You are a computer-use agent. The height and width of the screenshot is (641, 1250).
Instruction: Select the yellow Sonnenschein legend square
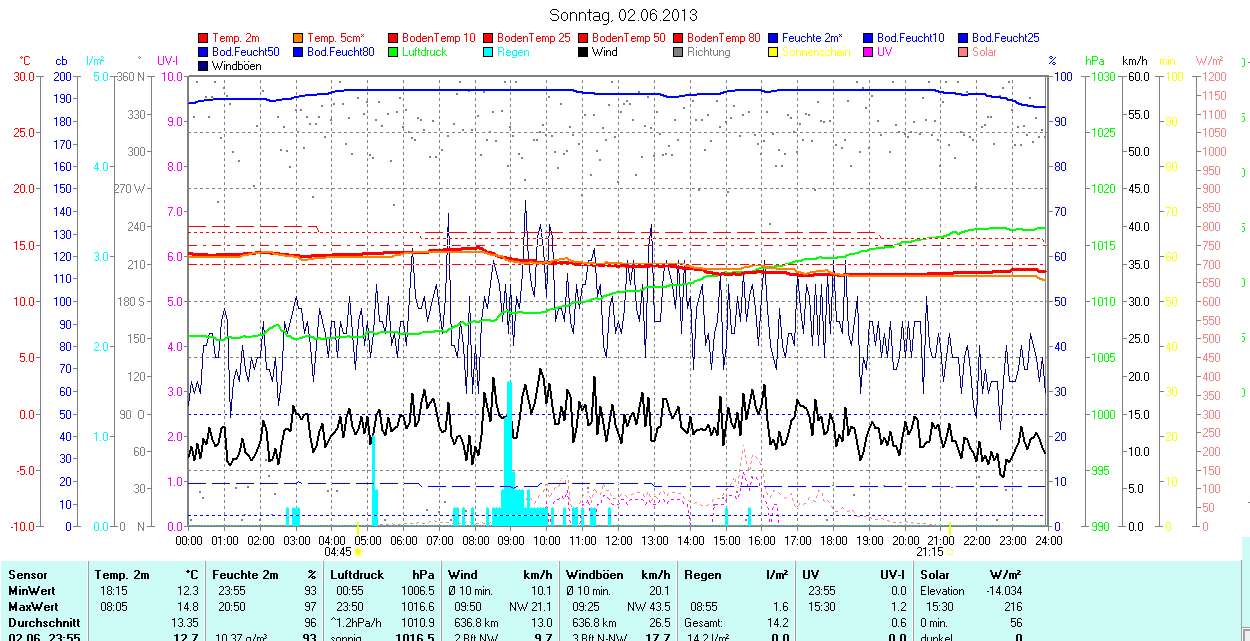coord(773,52)
